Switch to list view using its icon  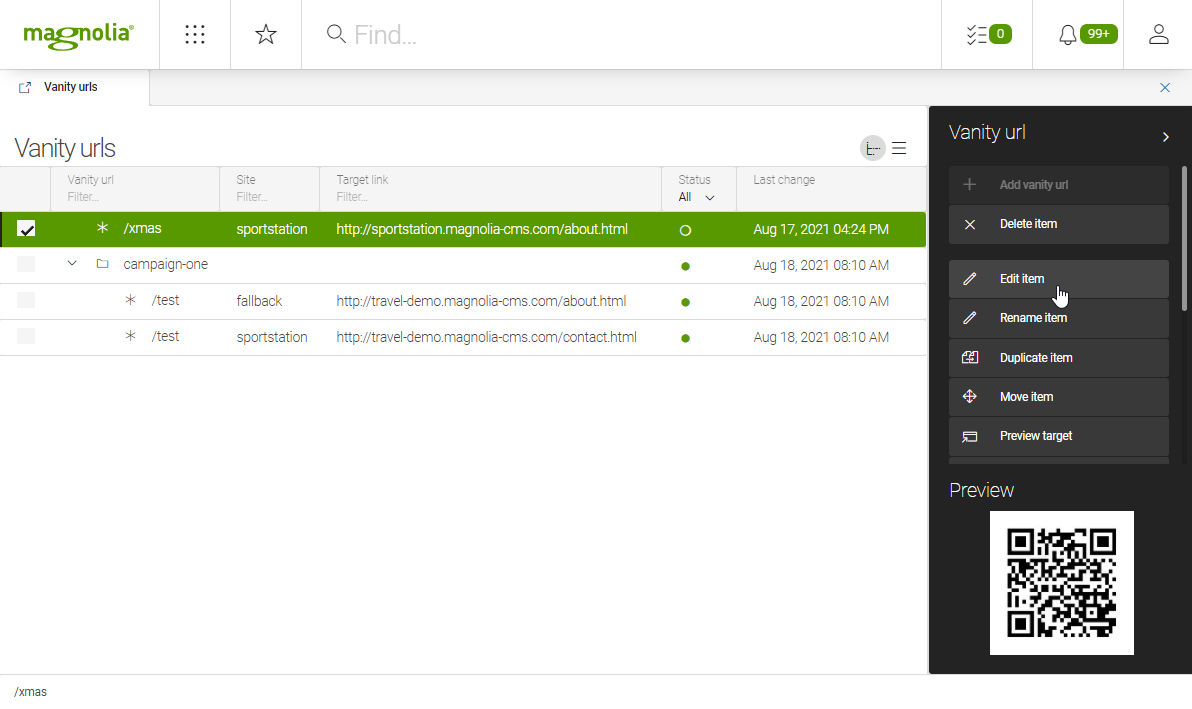coord(898,147)
